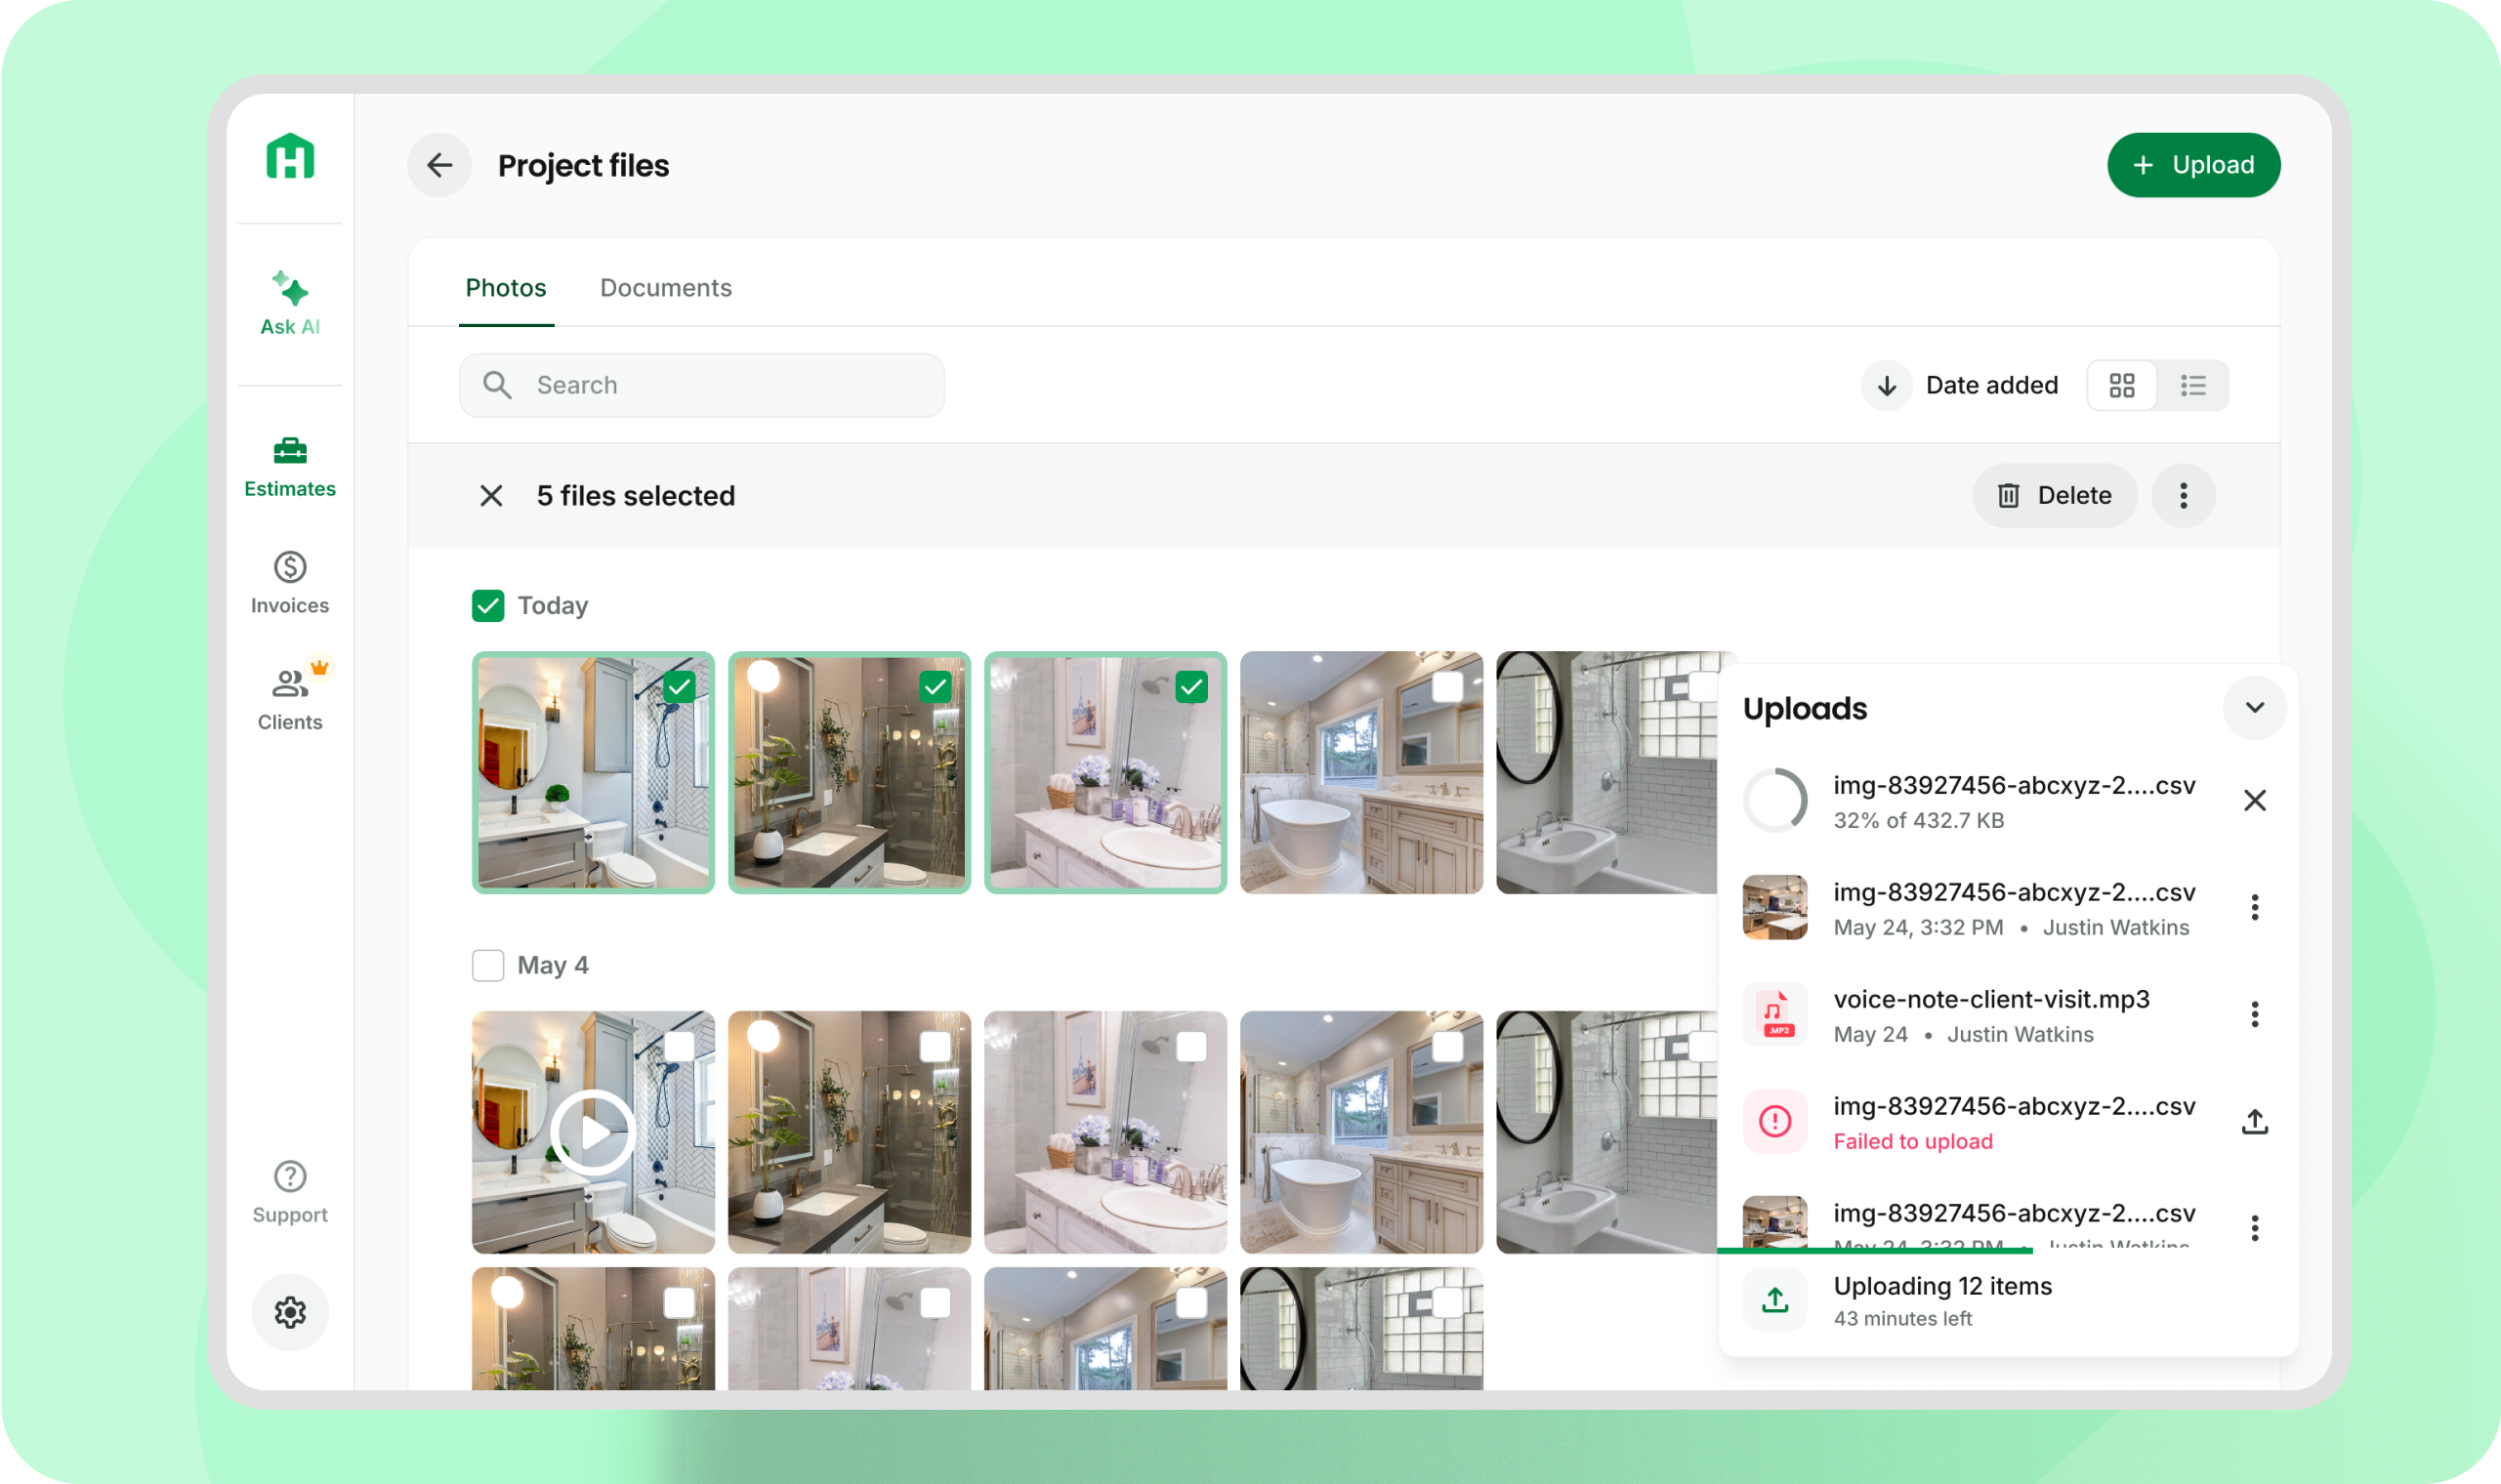The width and height of the screenshot is (2501, 1484).
Task: Click the search magnifier icon
Action: pyautogui.click(x=497, y=385)
